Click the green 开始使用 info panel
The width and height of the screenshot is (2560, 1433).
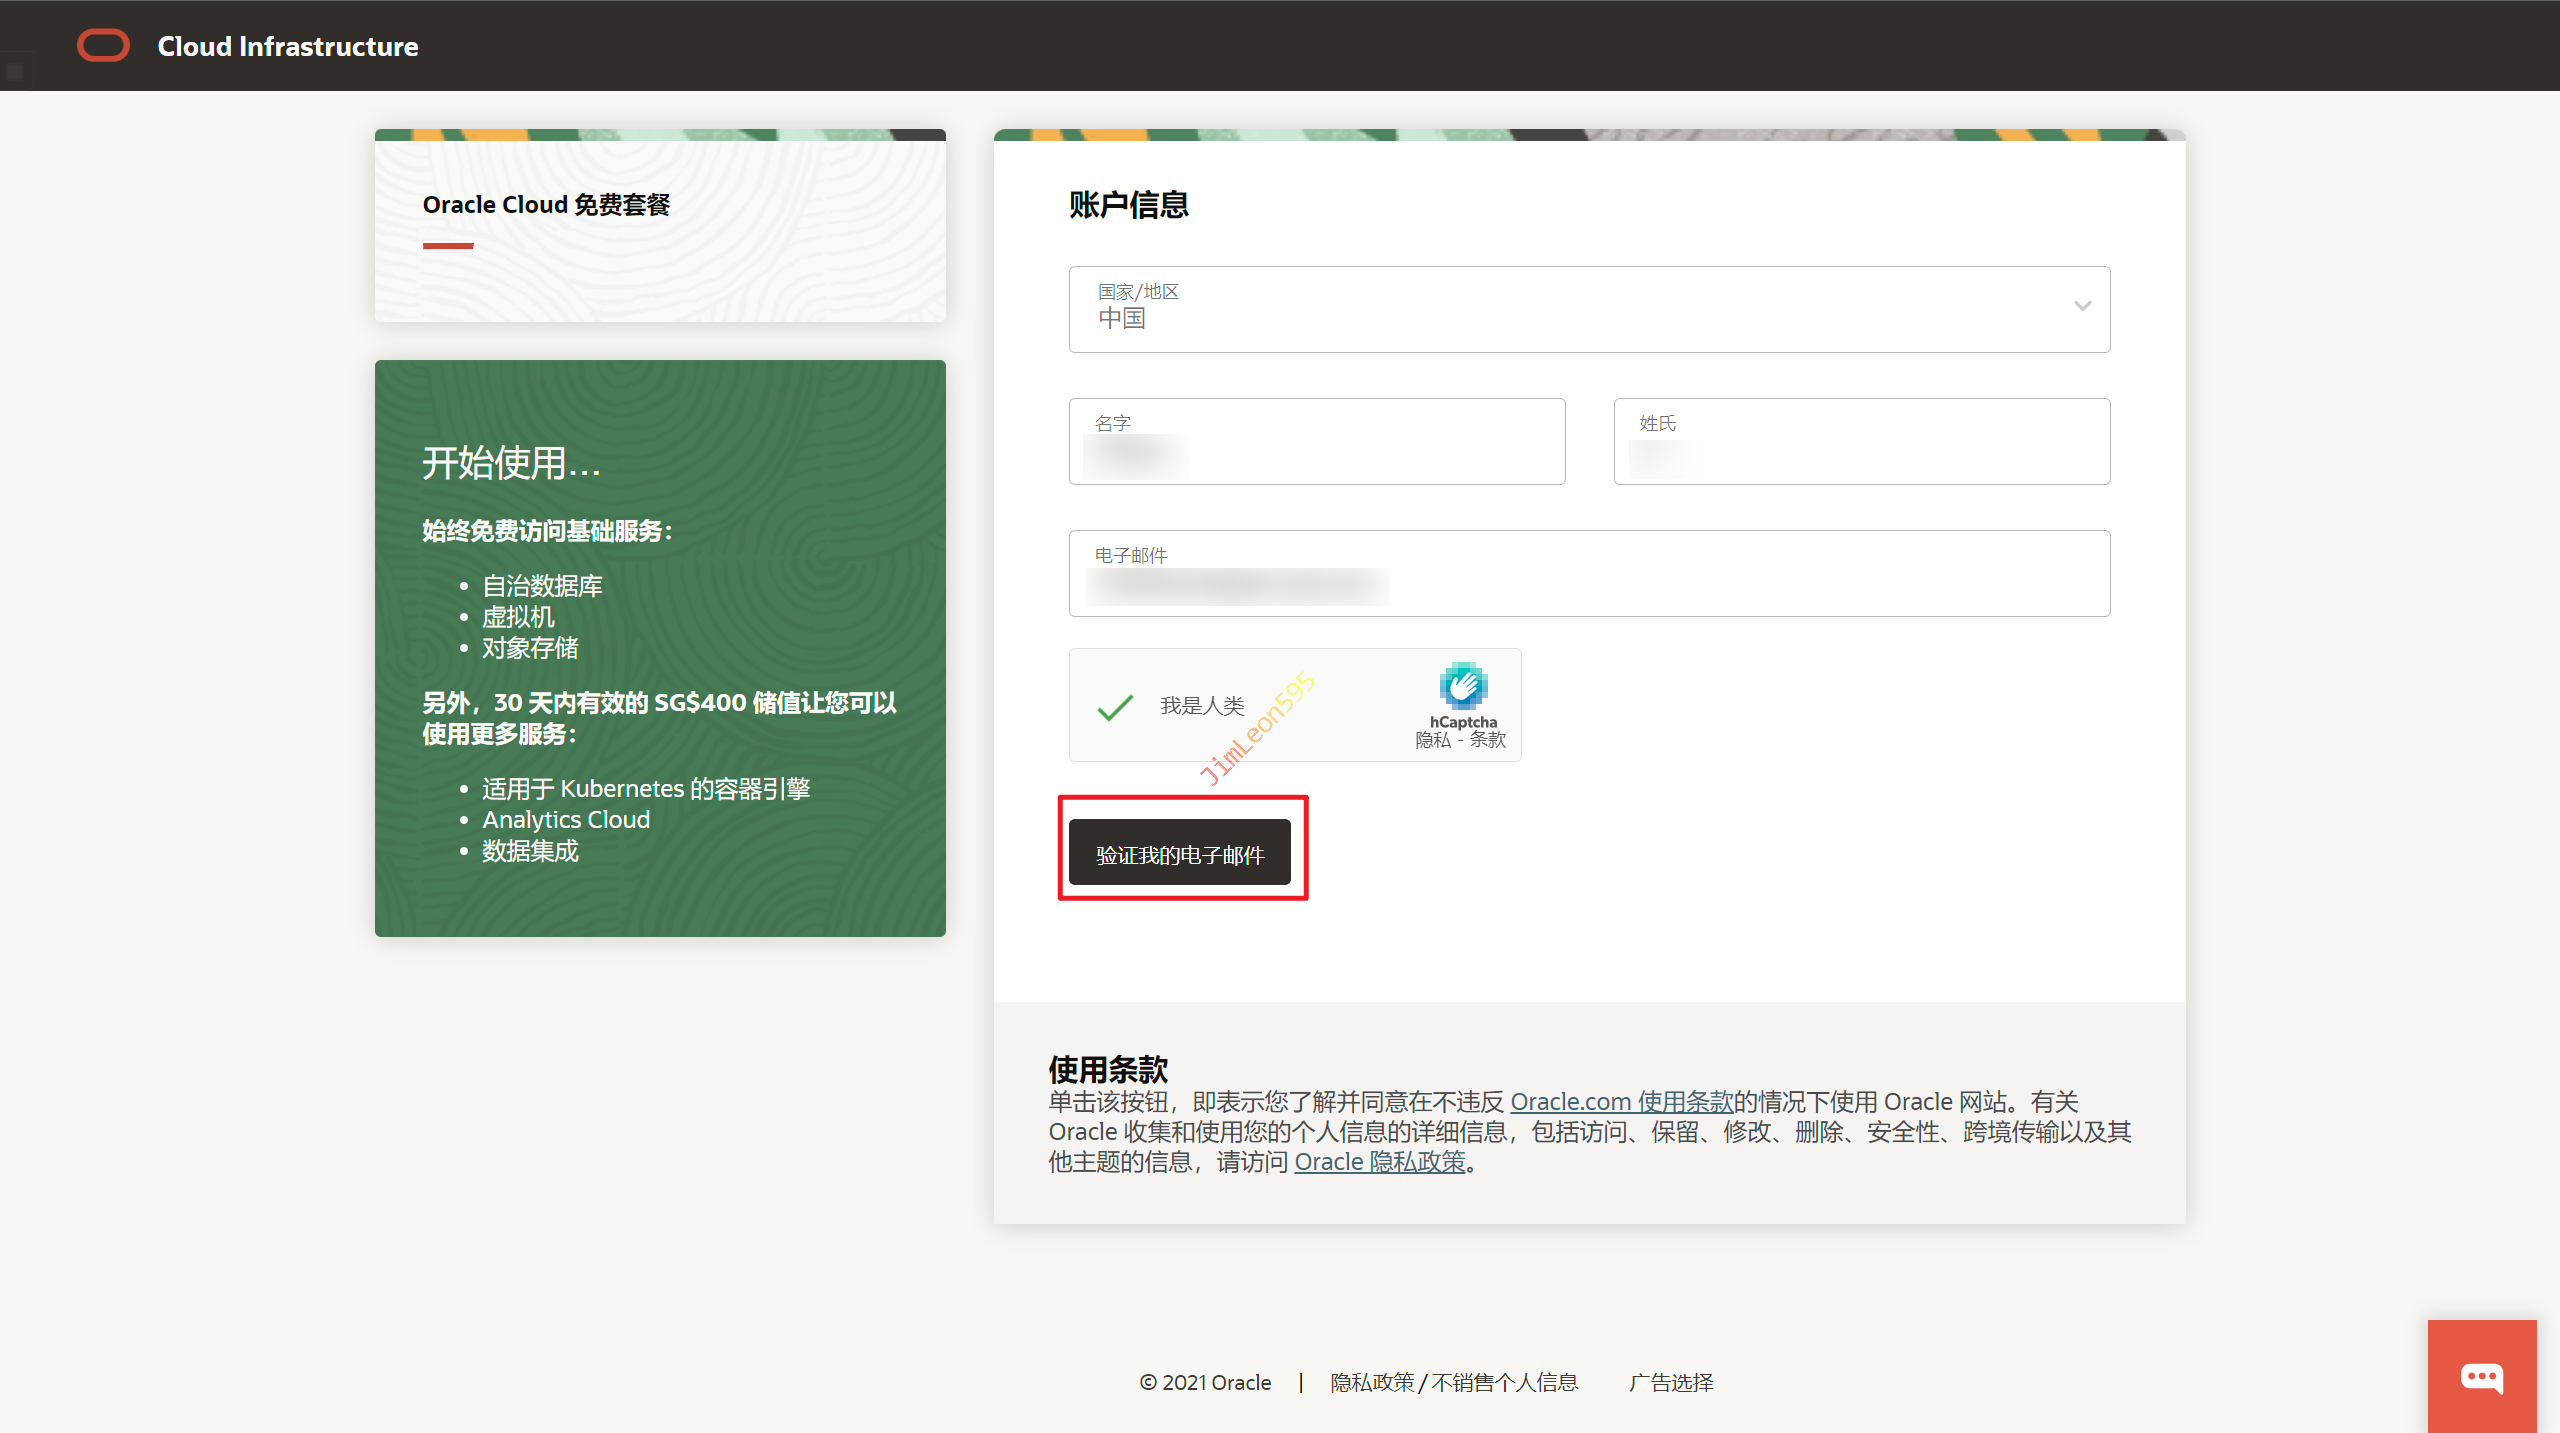(660, 648)
